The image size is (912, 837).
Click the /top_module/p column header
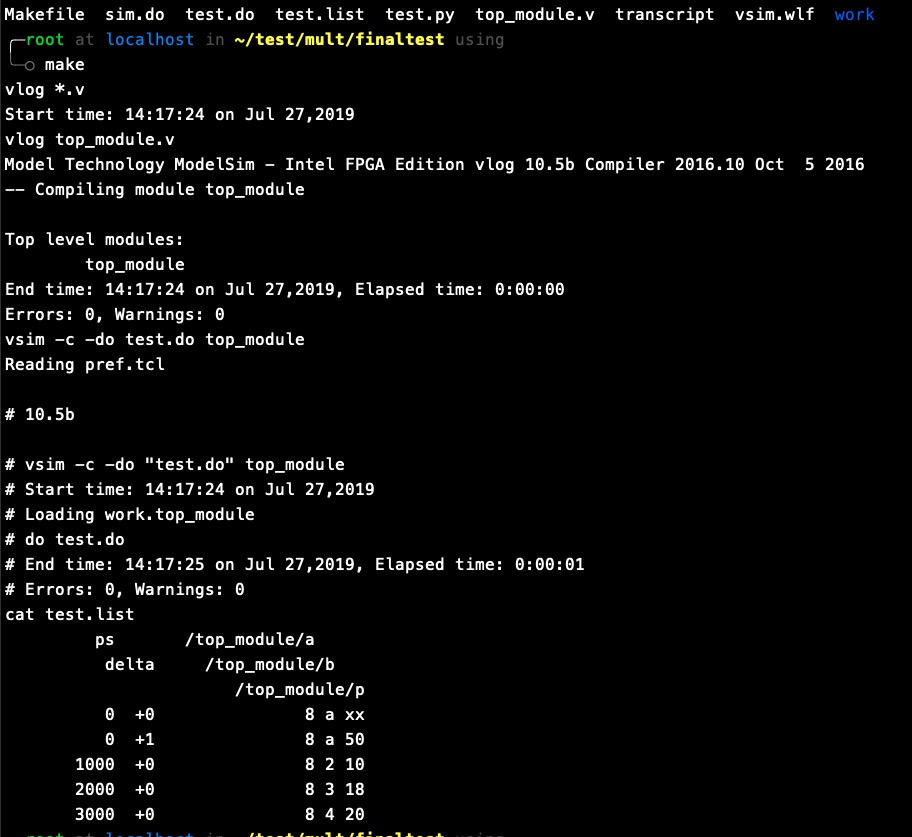299,690
